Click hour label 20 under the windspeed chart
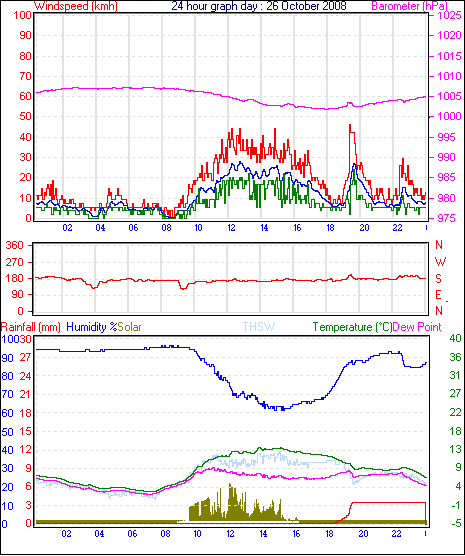The height and width of the screenshot is (556, 465). coord(364,228)
